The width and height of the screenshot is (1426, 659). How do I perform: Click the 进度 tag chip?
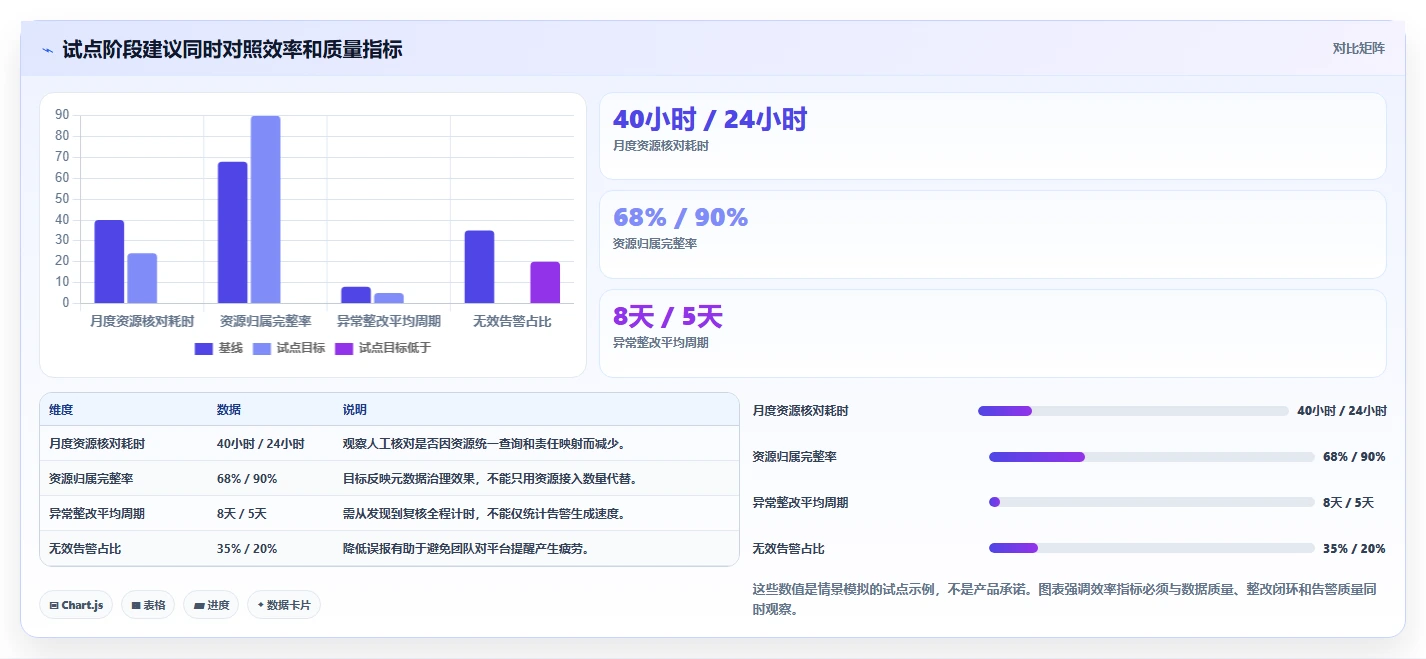[x=211, y=605]
